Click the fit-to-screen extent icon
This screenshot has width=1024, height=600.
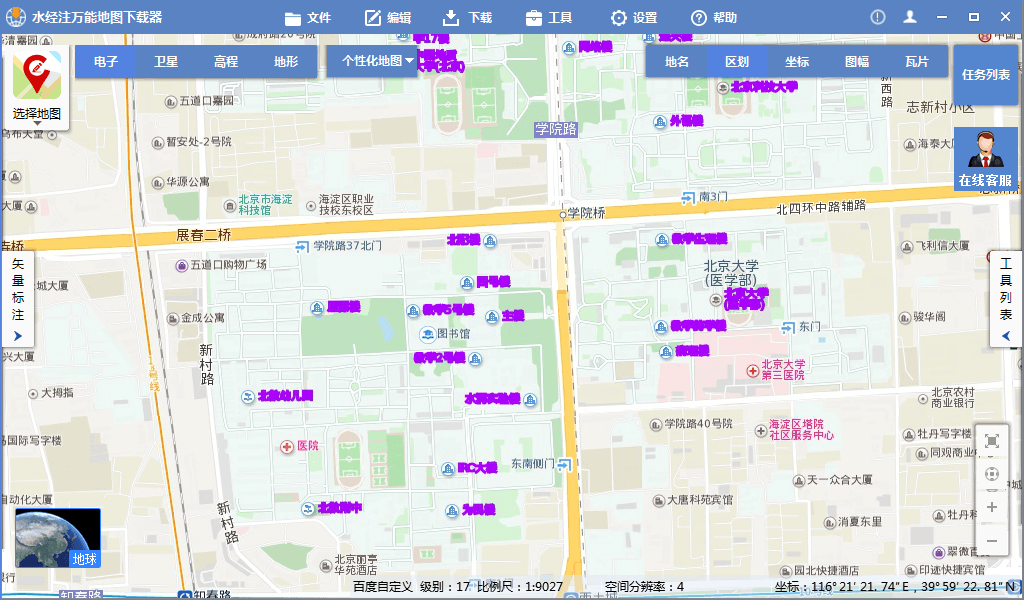point(991,441)
